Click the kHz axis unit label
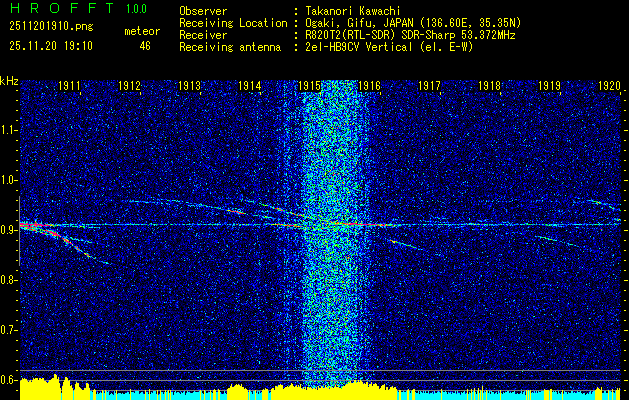Viewport: 629px width, 400px height. (x=9, y=81)
